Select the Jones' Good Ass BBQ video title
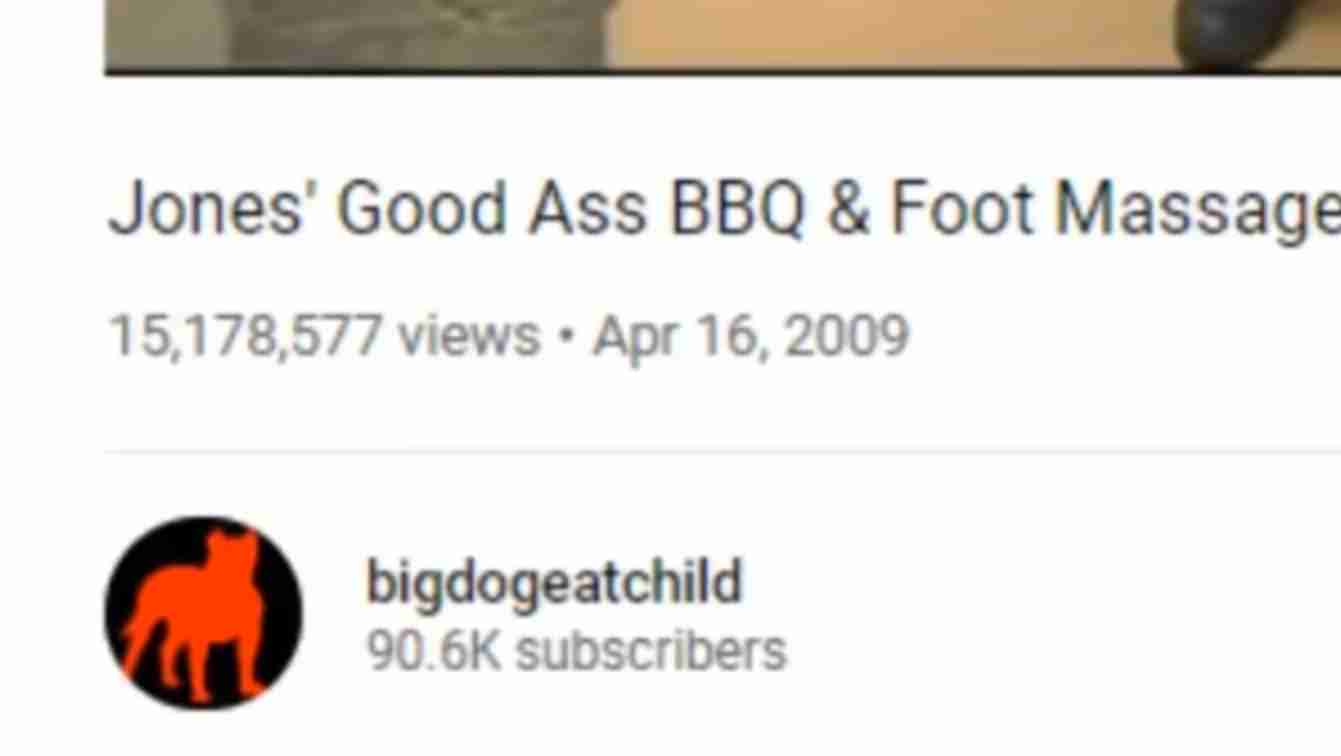The height and width of the screenshot is (756, 1341). (x=723, y=210)
